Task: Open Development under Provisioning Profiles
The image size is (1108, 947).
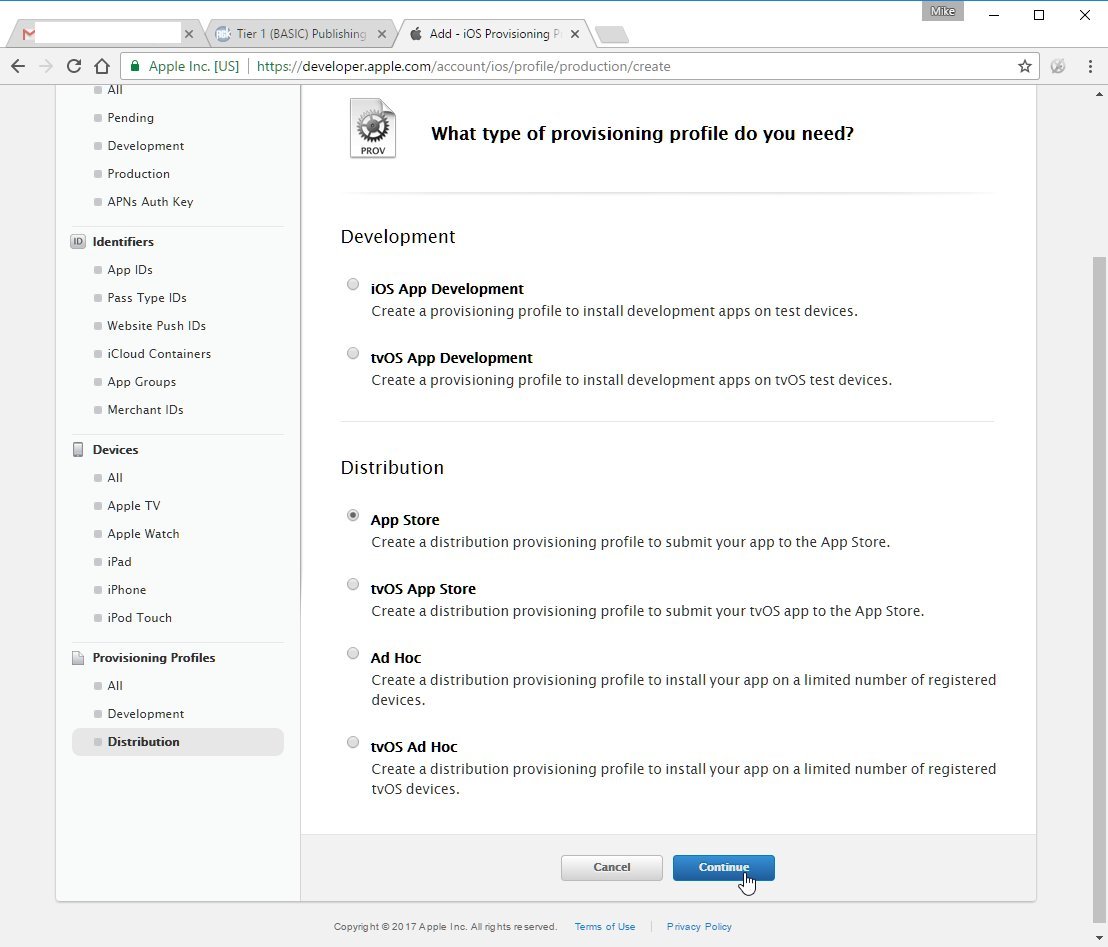Action: pyautogui.click(x=146, y=714)
